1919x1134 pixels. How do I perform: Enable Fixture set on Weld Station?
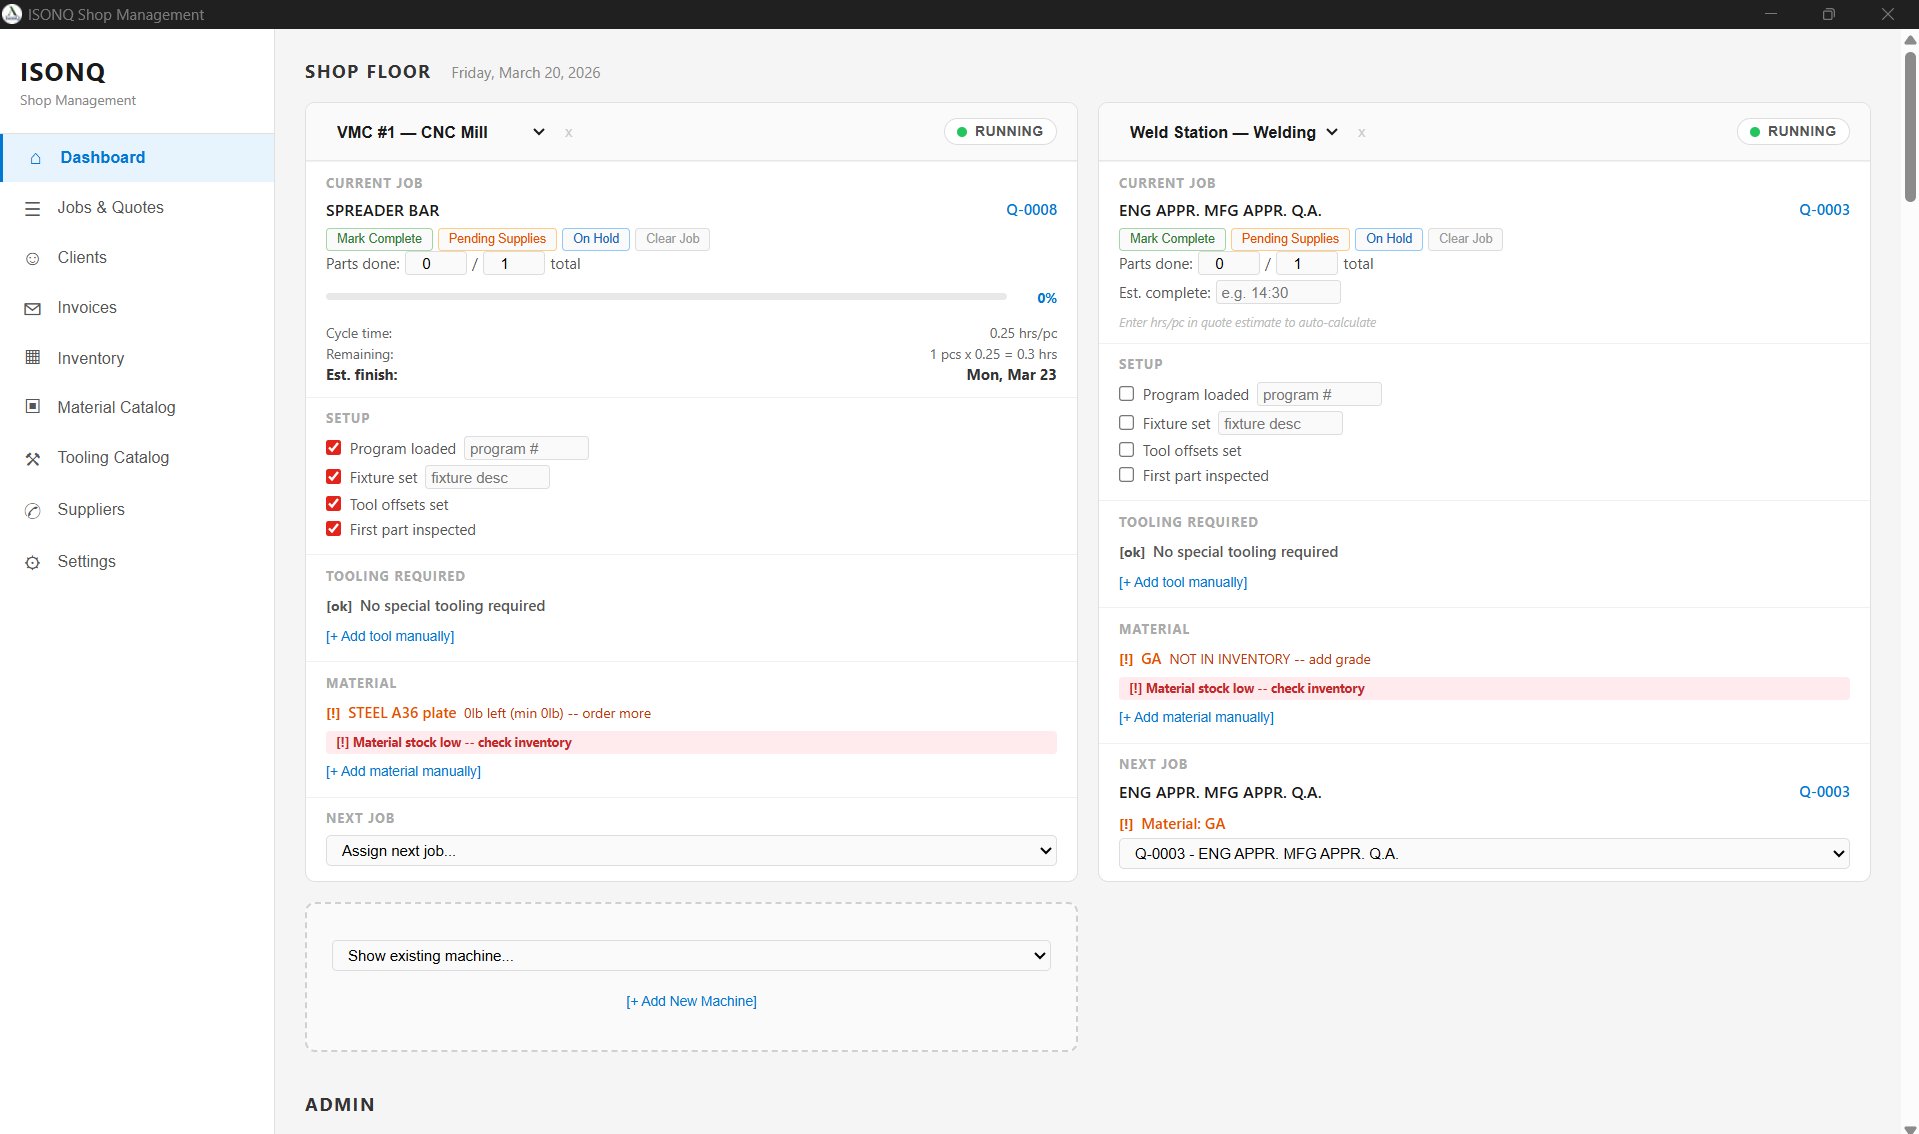tap(1127, 423)
